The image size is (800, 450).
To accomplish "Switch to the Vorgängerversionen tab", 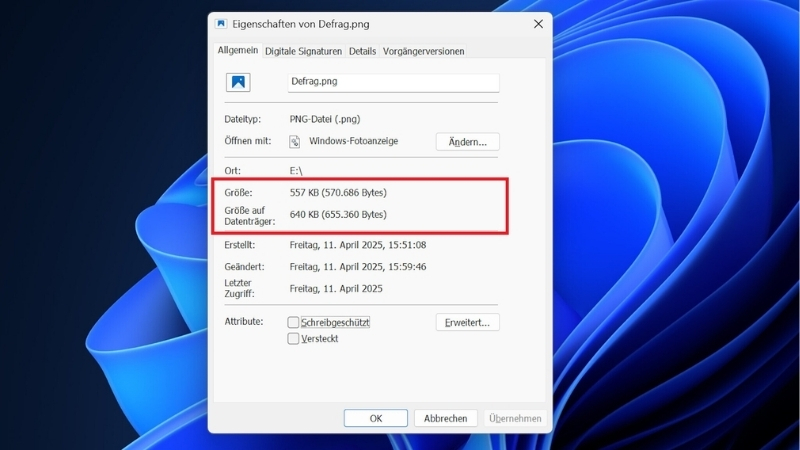I will tap(423, 51).
